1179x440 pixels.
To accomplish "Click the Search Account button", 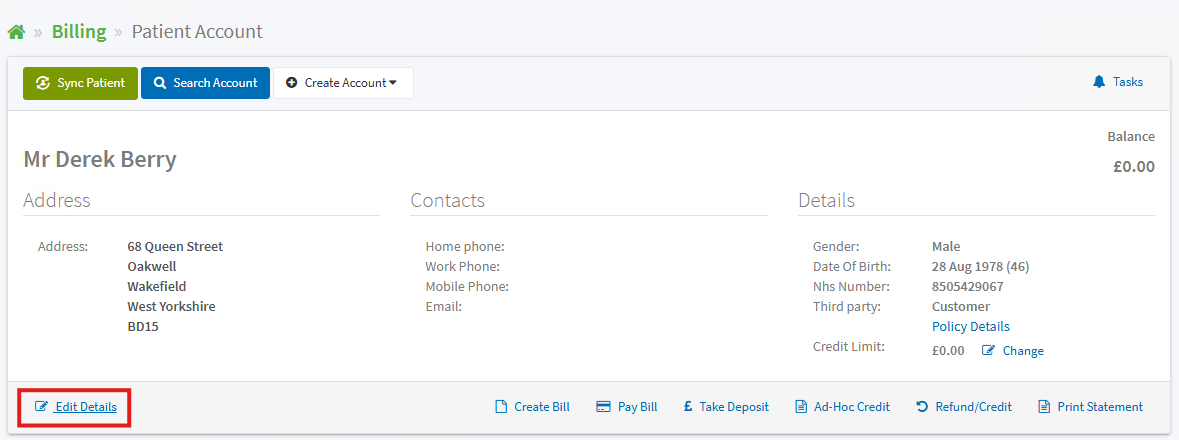I will pyautogui.click(x=205, y=83).
